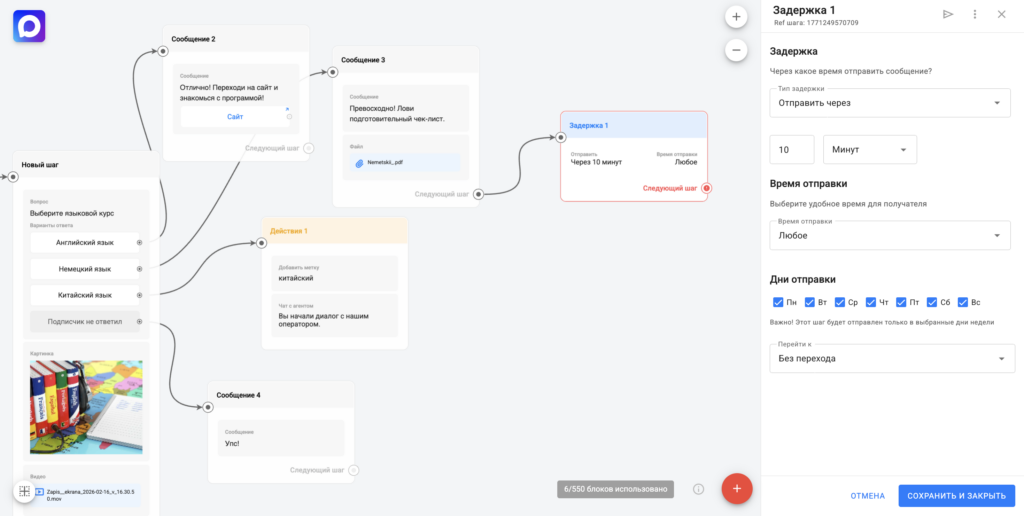Click the test run play icon

pyautogui.click(x=948, y=14)
